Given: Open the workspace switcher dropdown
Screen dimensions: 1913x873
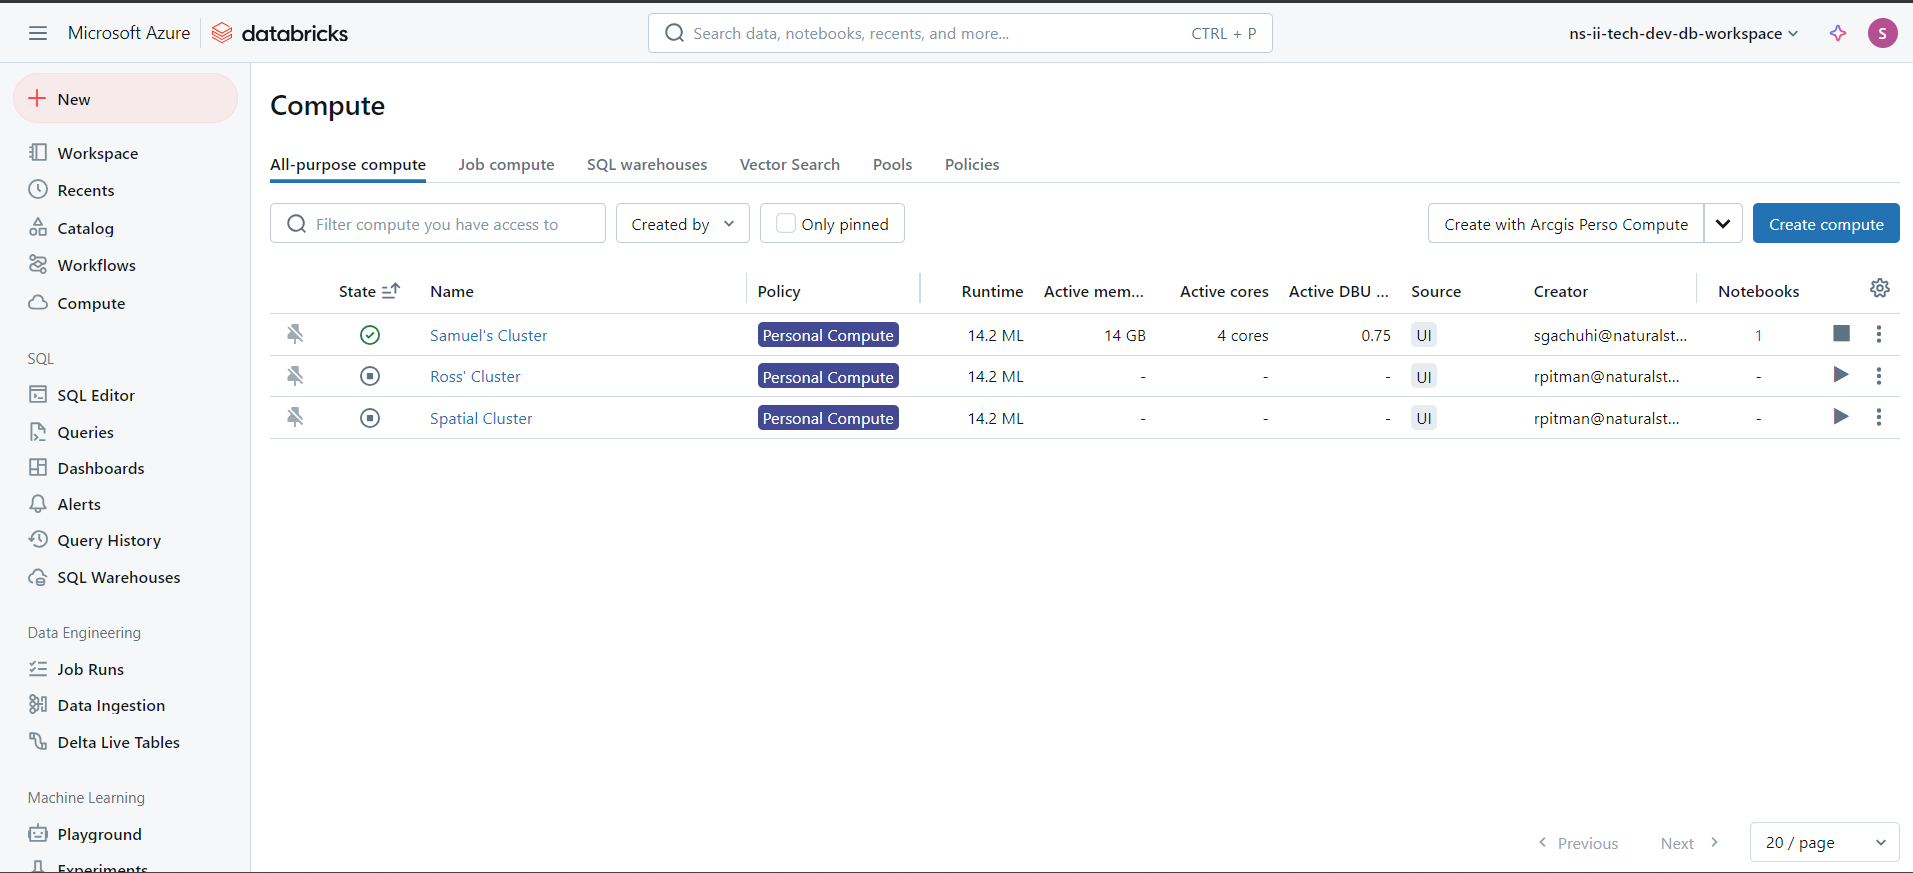Looking at the screenshot, I should pos(1684,33).
